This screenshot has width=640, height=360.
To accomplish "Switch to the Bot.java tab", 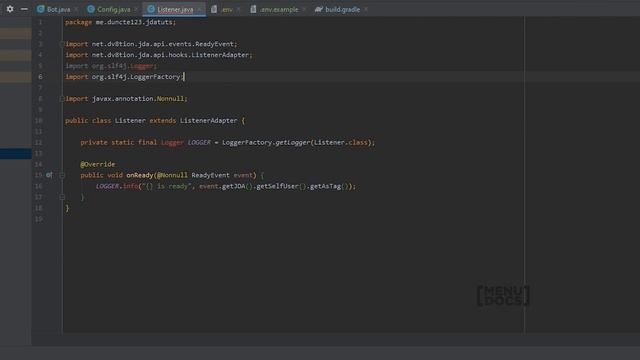I will [58, 9].
